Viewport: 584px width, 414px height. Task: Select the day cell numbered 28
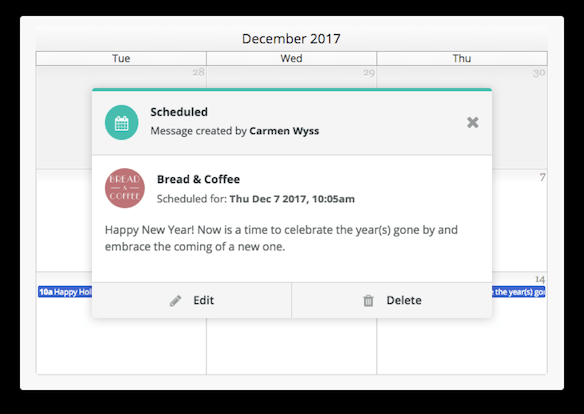[121, 117]
